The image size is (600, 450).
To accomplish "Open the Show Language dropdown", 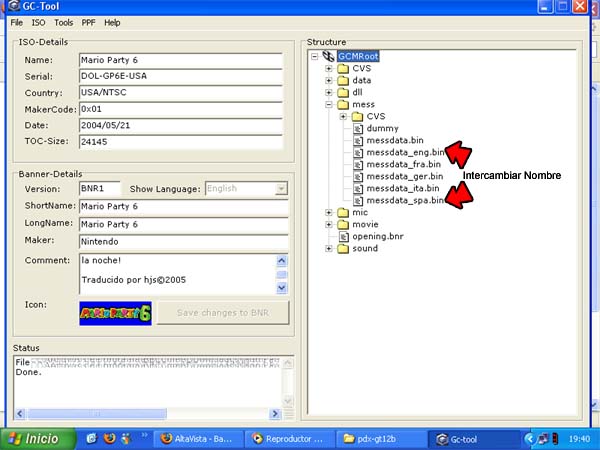I will [281, 188].
